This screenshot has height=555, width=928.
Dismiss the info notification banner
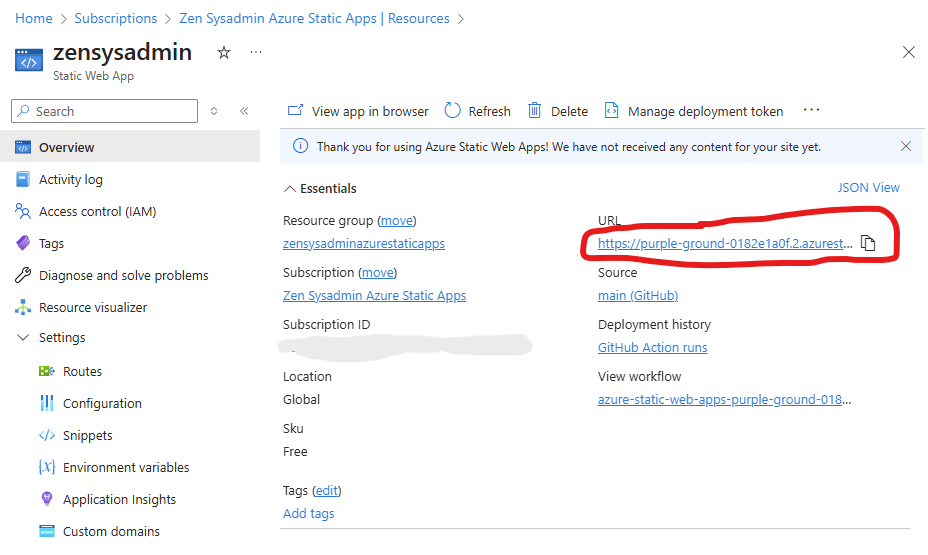pyautogui.click(x=906, y=146)
